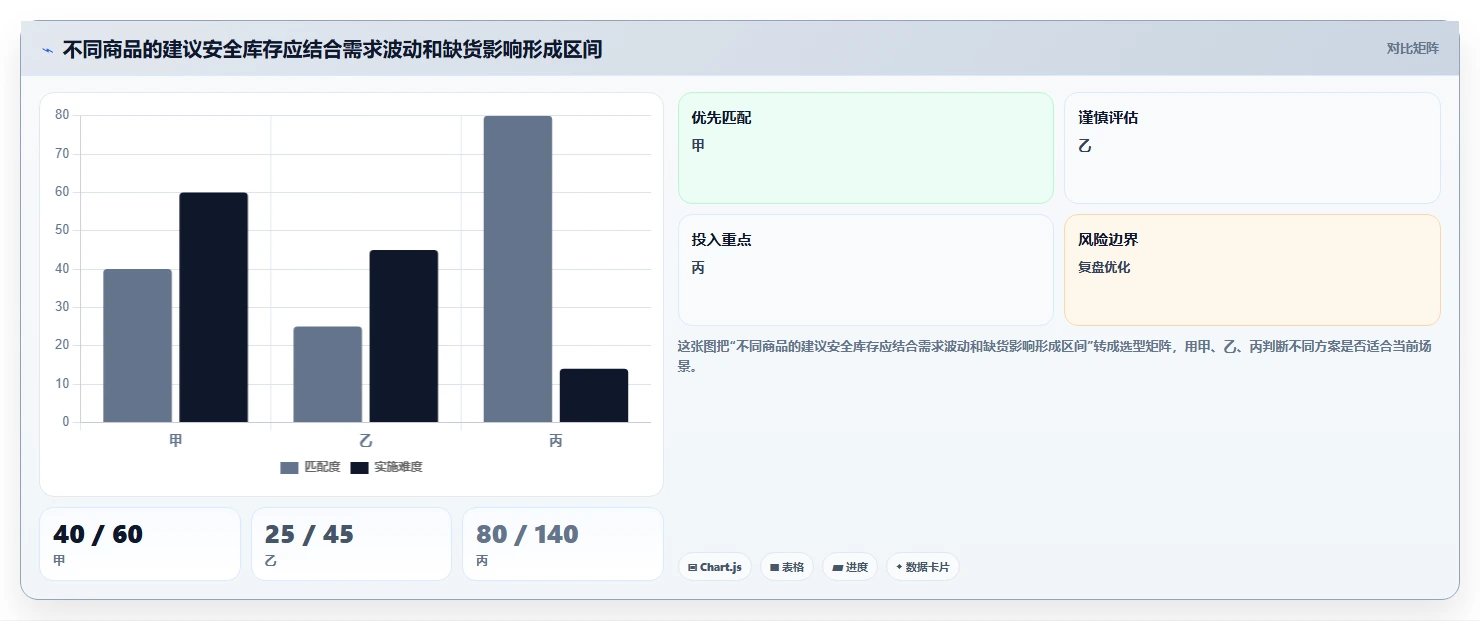Click the x-axis label 丙

click(x=556, y=440)
